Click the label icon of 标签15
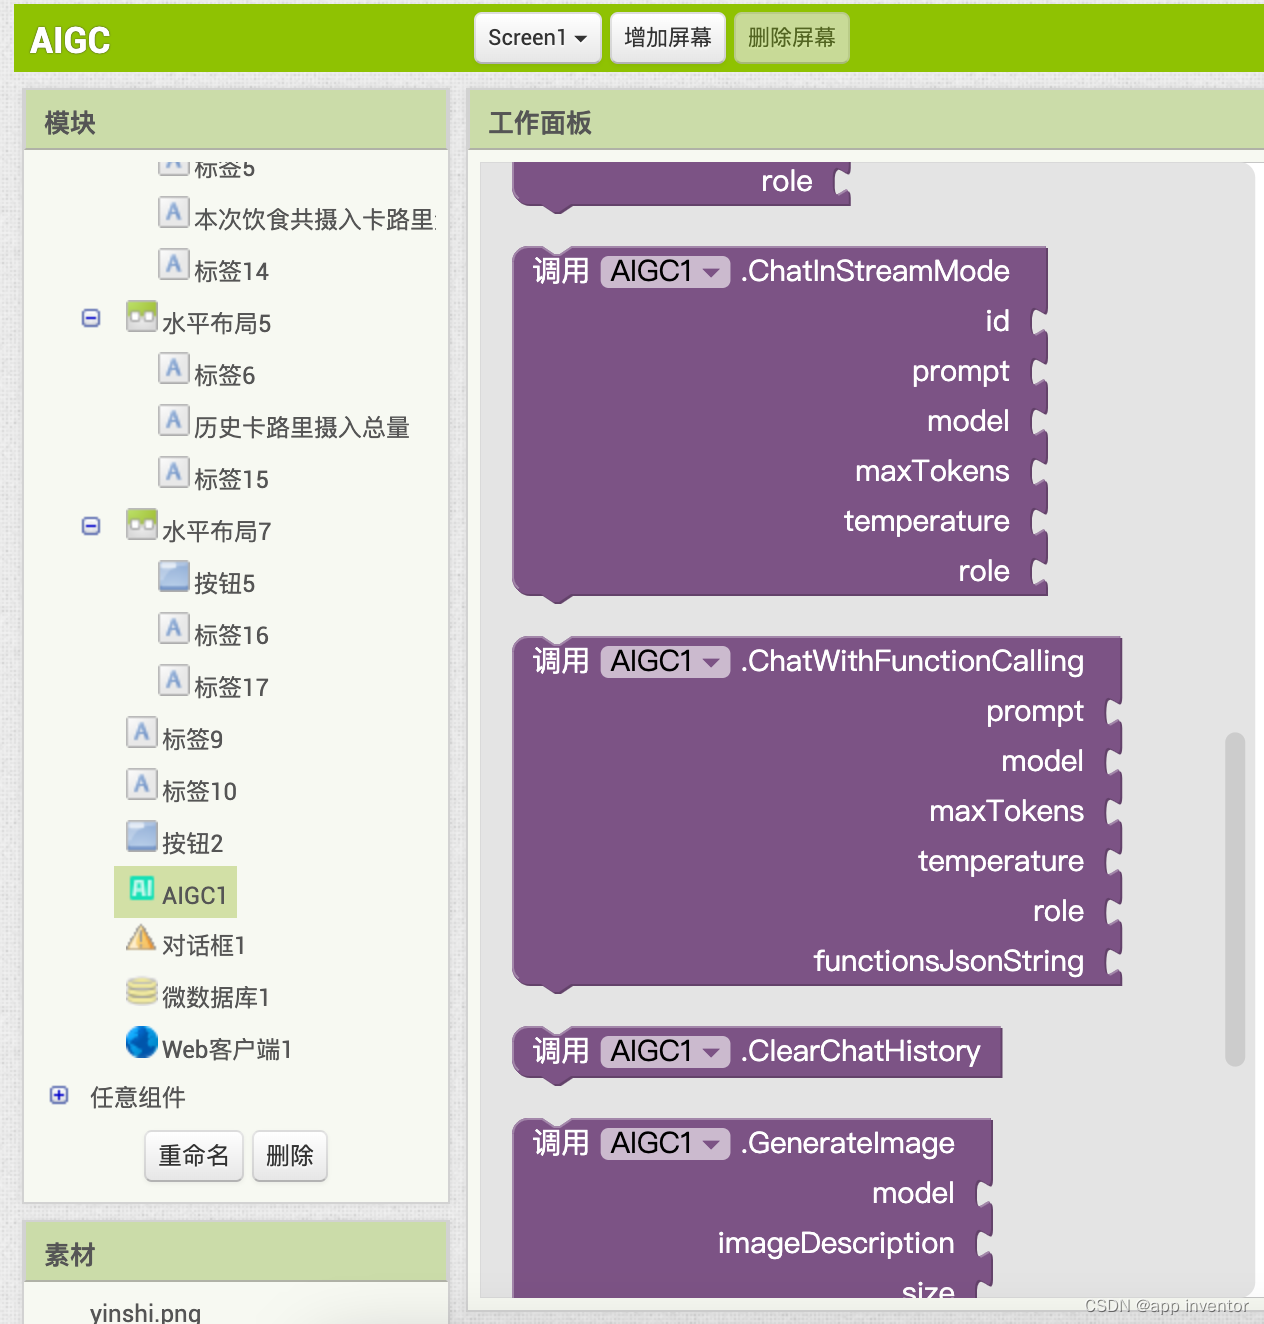This screenshot has height=1324, width=1264. (x=174, y=472)
